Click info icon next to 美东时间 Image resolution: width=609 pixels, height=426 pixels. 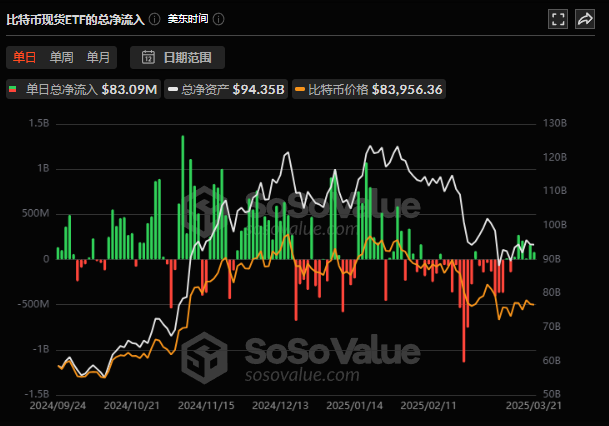click(219, 19)
